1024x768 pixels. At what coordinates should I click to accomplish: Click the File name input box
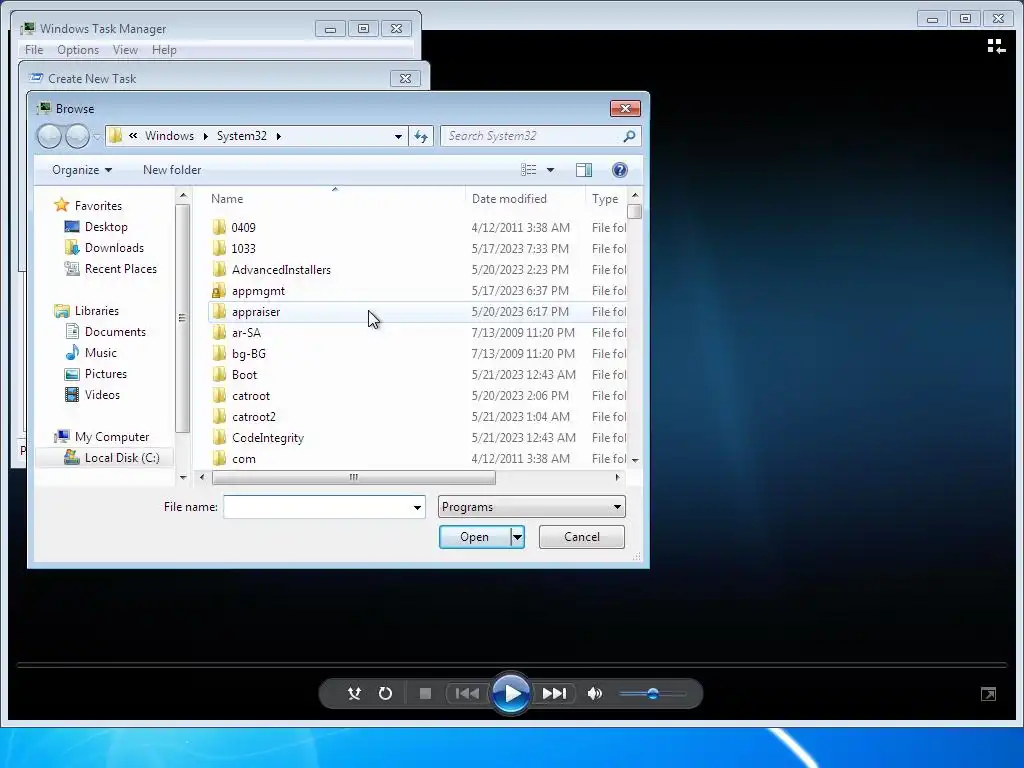pos(317,507)
